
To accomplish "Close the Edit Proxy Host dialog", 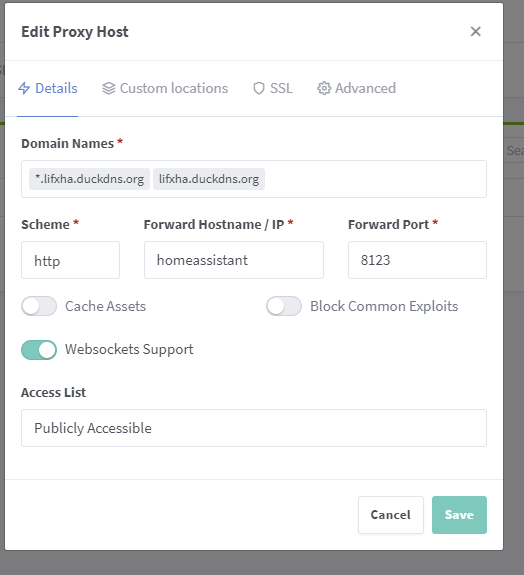I will pyautogui.click(x=476, y=32).
